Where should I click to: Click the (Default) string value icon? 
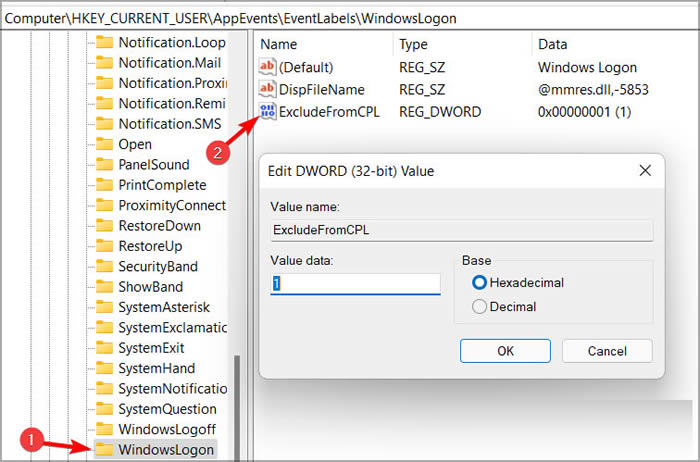(267, 67)
